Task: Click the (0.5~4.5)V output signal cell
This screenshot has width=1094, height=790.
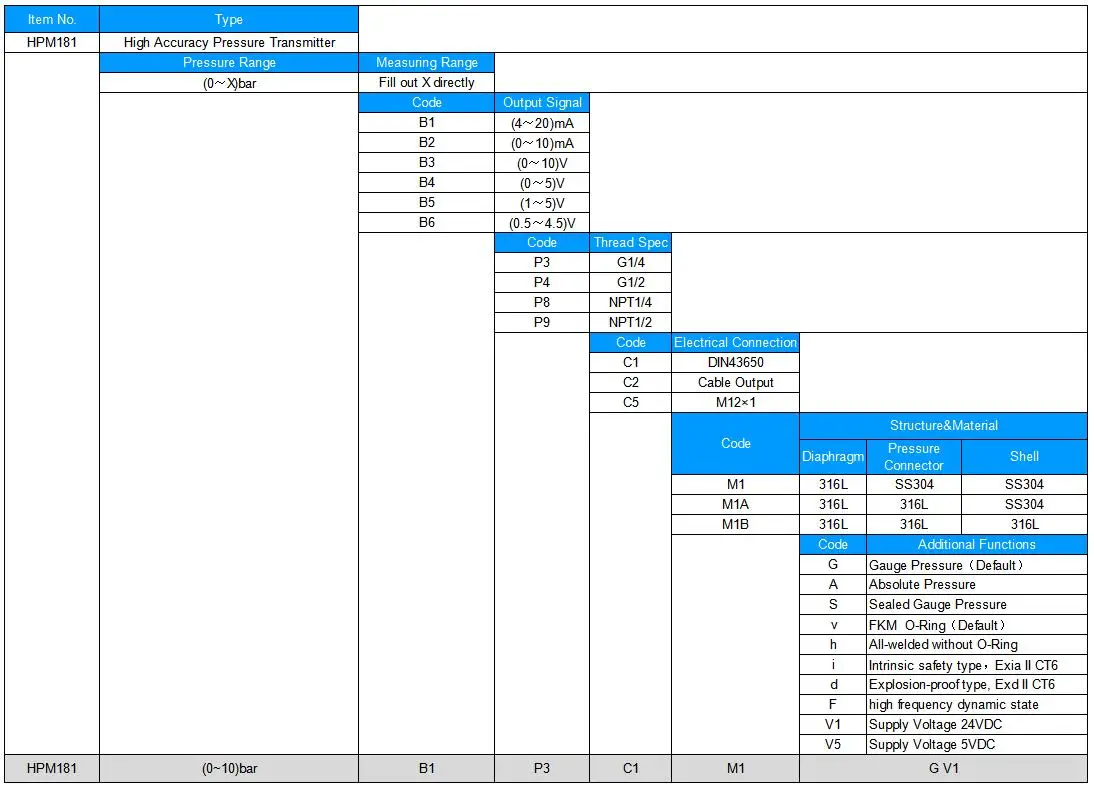Action: click(542, 223)
